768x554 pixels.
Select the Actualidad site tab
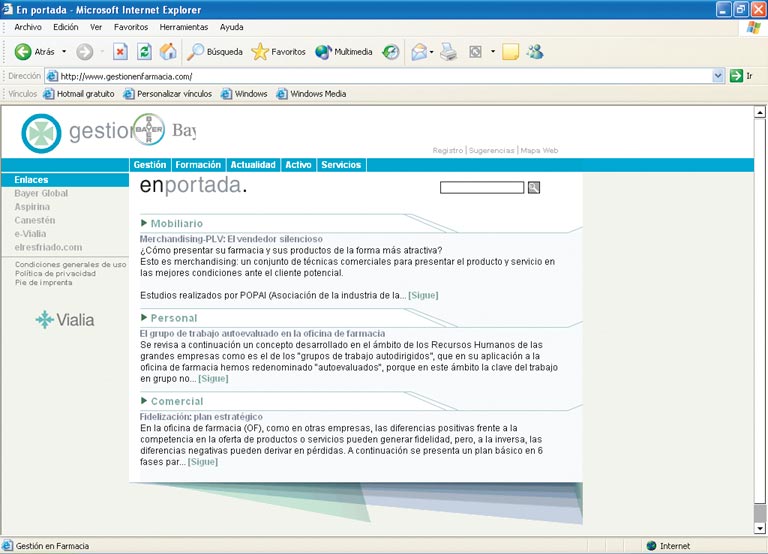[253, 165]
